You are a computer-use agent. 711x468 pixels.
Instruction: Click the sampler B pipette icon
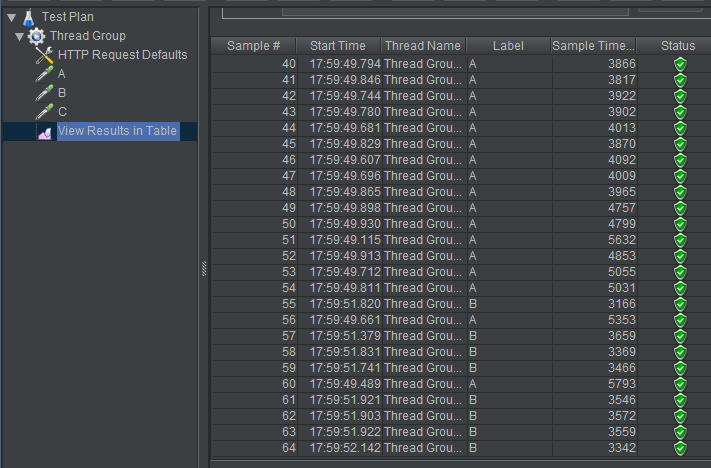[44, 93]
